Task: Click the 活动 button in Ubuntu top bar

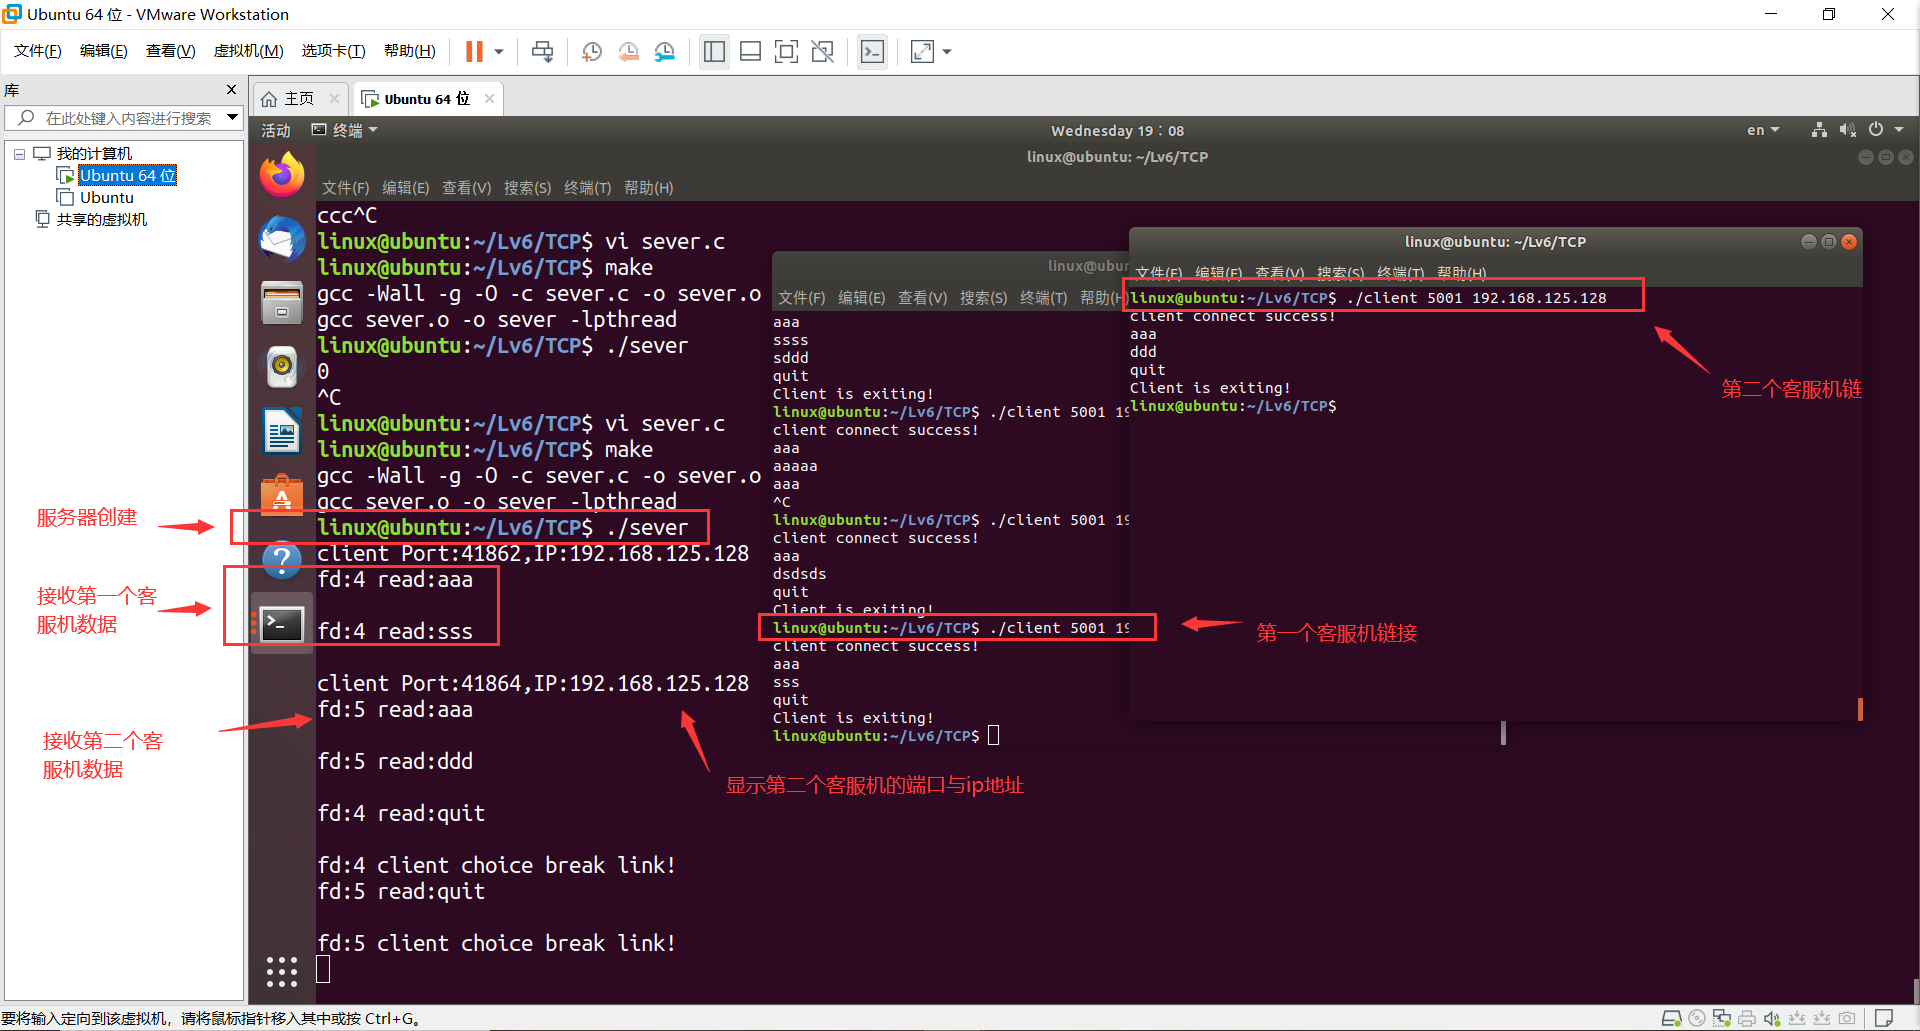Action: 276,130
